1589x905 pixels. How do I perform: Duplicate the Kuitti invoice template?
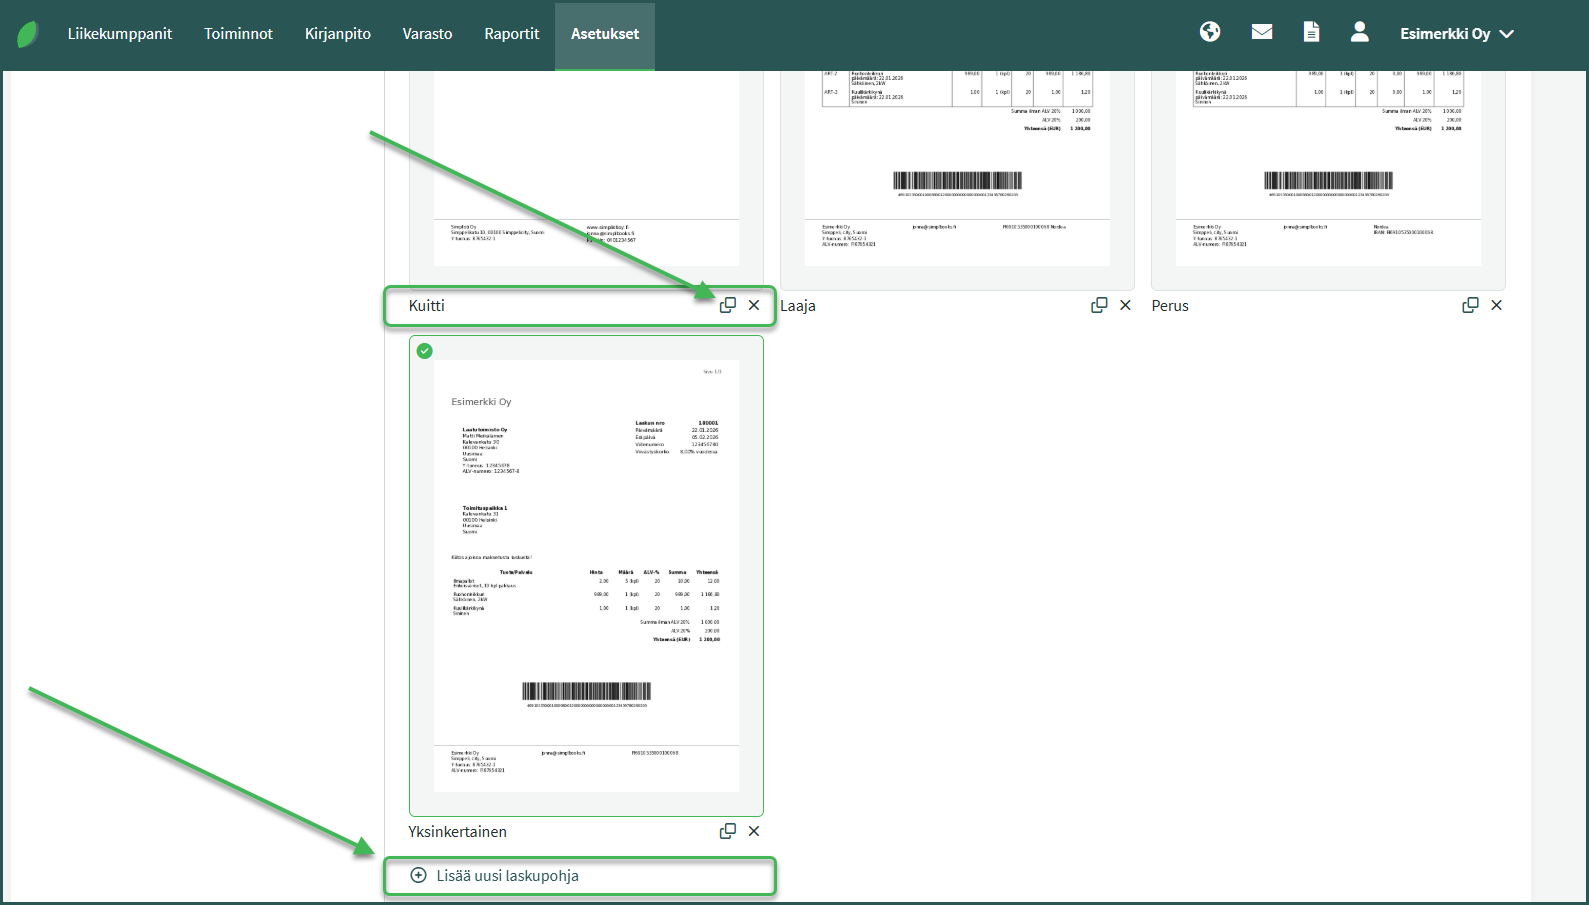coord(728,305)
